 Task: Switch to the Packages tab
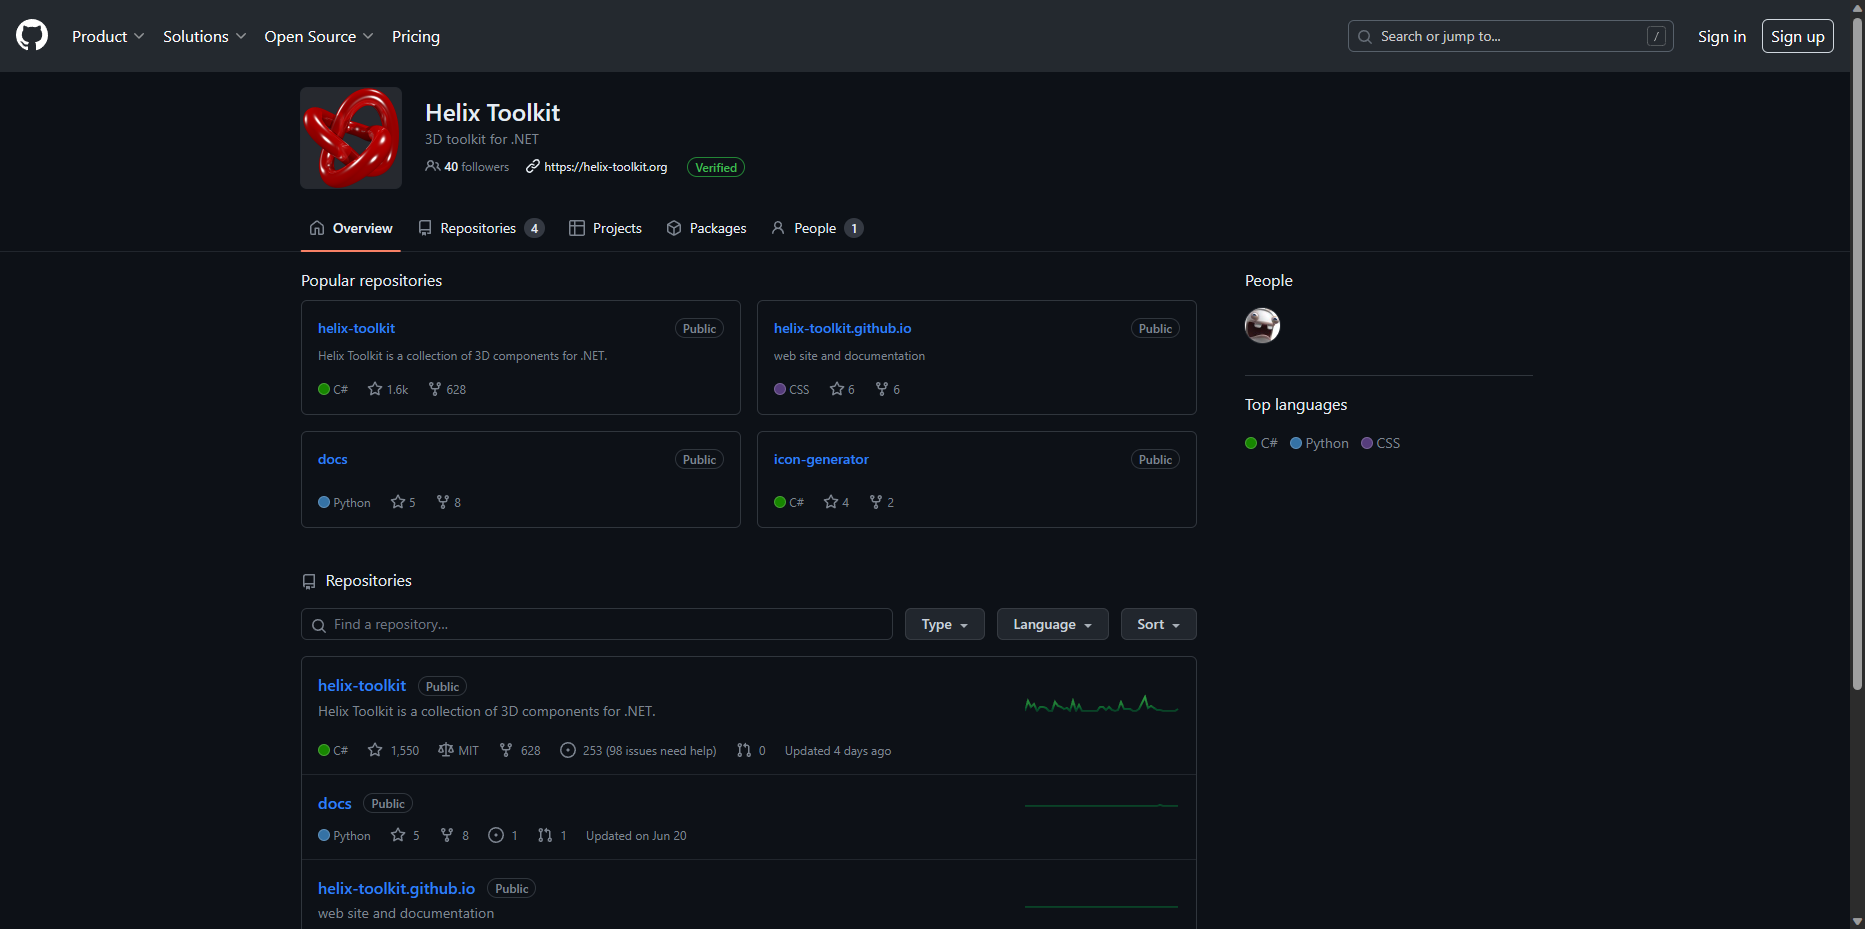pyautogui.click(x=706, y=228)
